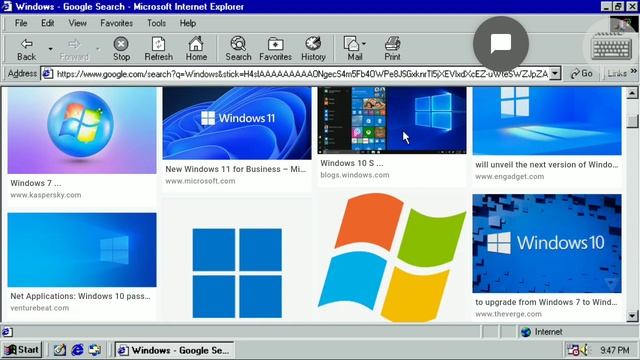Select the Windows - Google Search taskbar button
Image resolution: width=640 pixels, height=360 pixels.
click(174, 350)
